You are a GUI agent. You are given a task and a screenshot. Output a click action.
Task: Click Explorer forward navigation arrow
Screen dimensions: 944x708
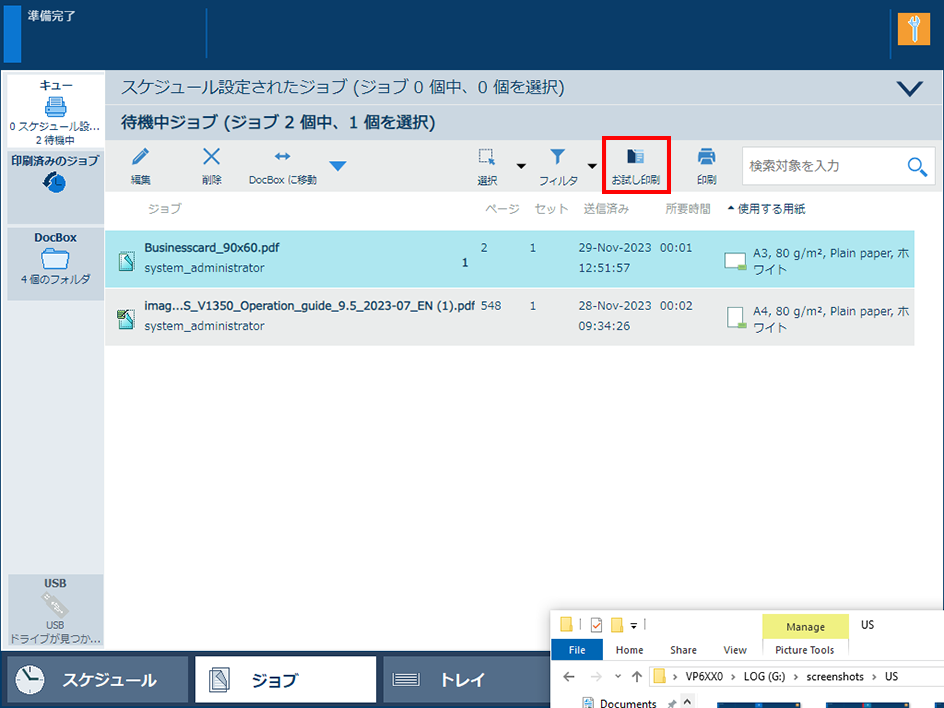click(x=596, y=677)
